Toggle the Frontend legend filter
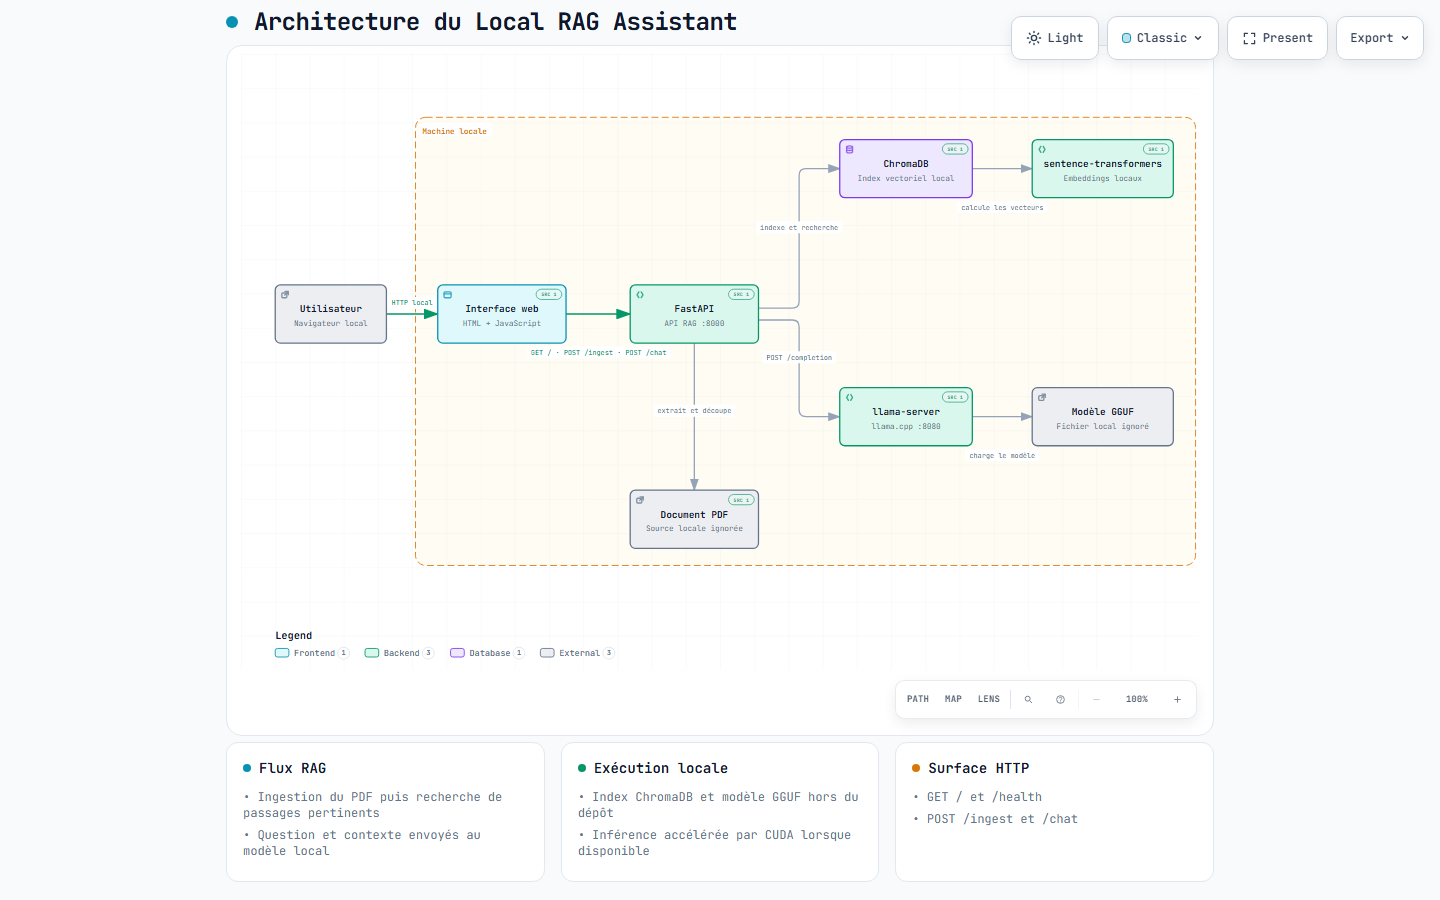 tap(312, 653)
